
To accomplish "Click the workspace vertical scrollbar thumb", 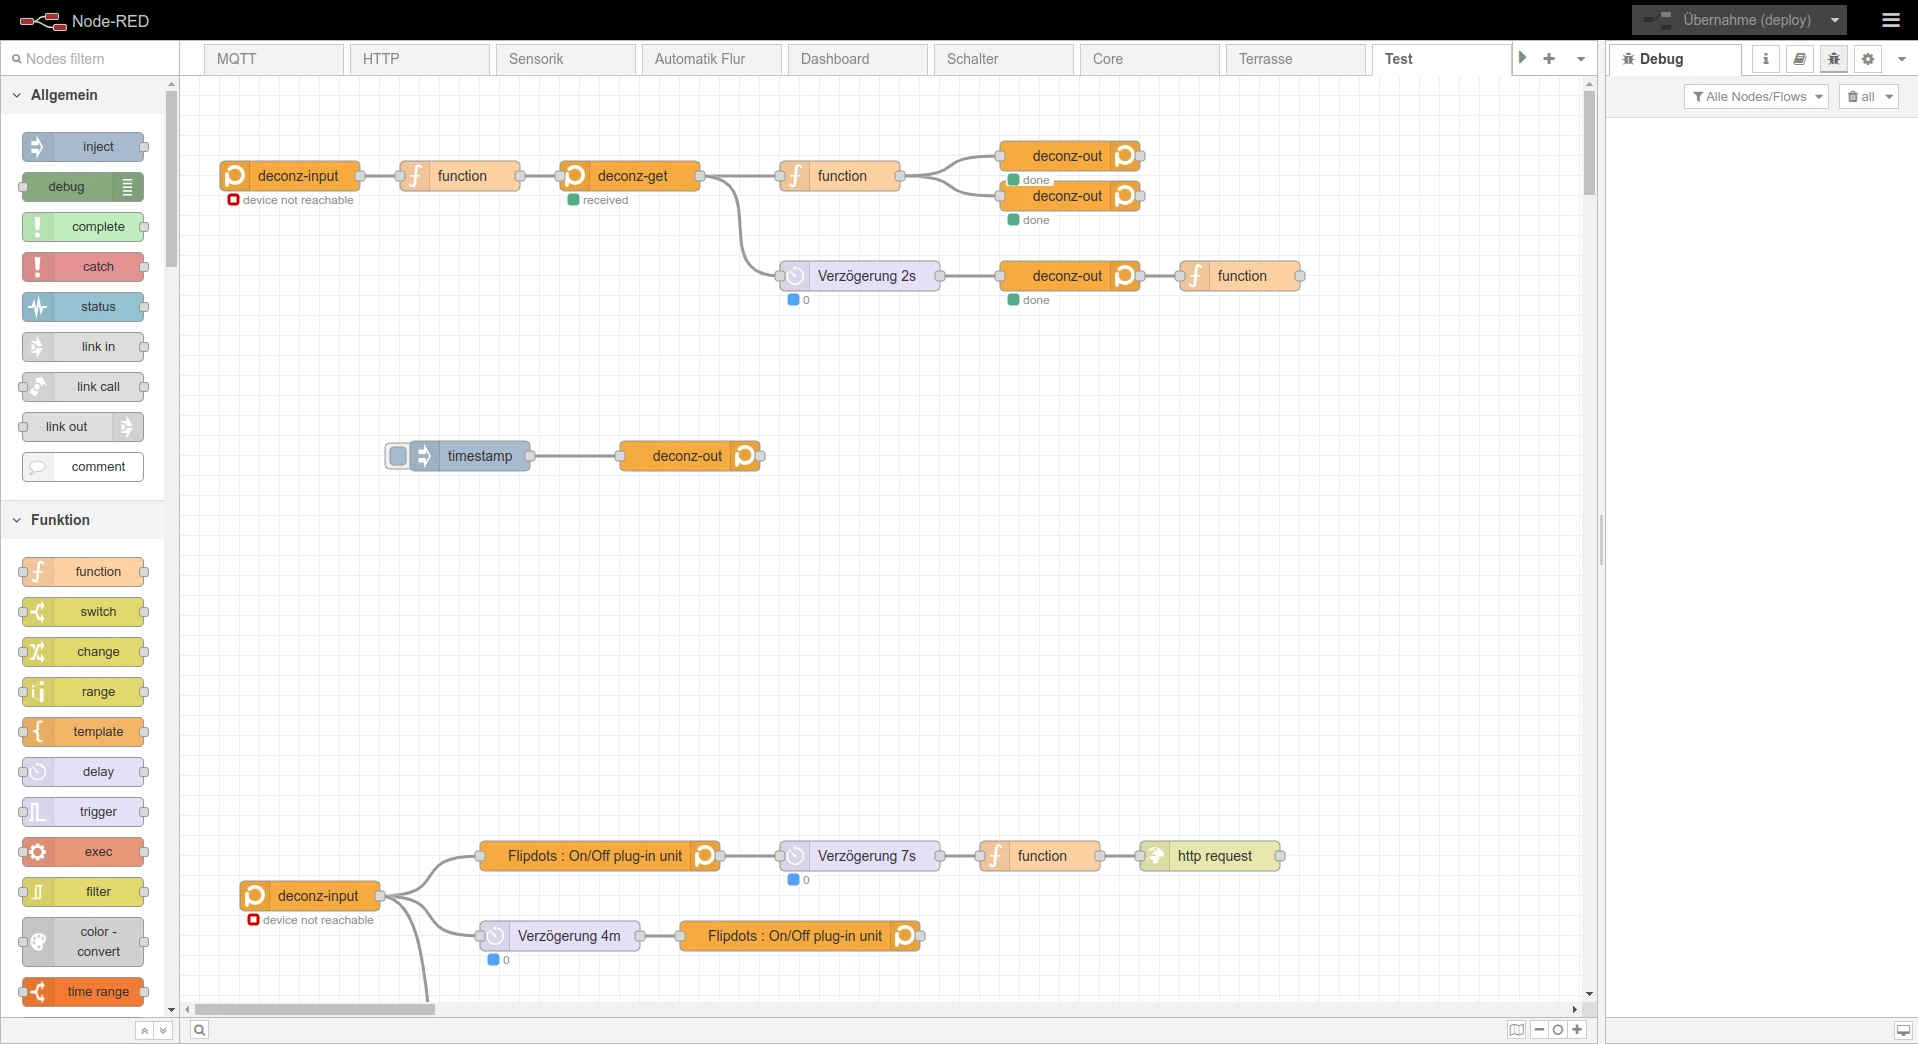I will [x=1589, y=143].
